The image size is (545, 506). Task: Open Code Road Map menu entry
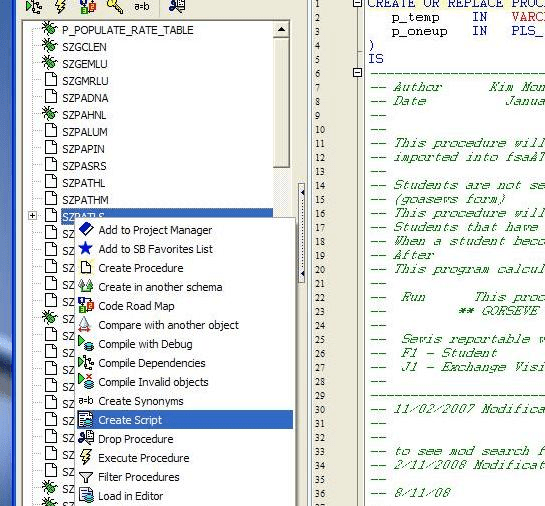185,306
